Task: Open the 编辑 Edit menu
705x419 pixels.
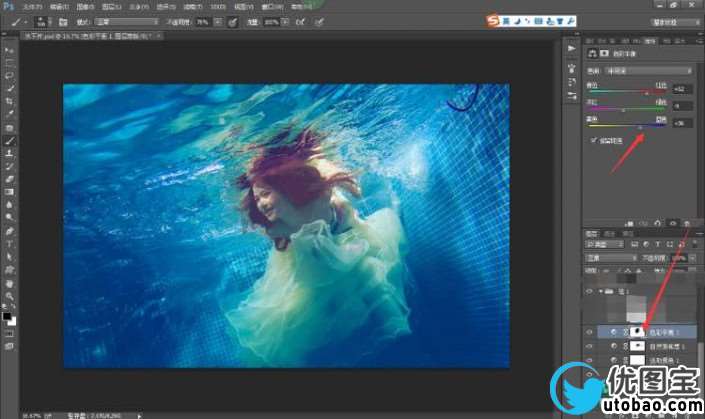Action: 59,7
